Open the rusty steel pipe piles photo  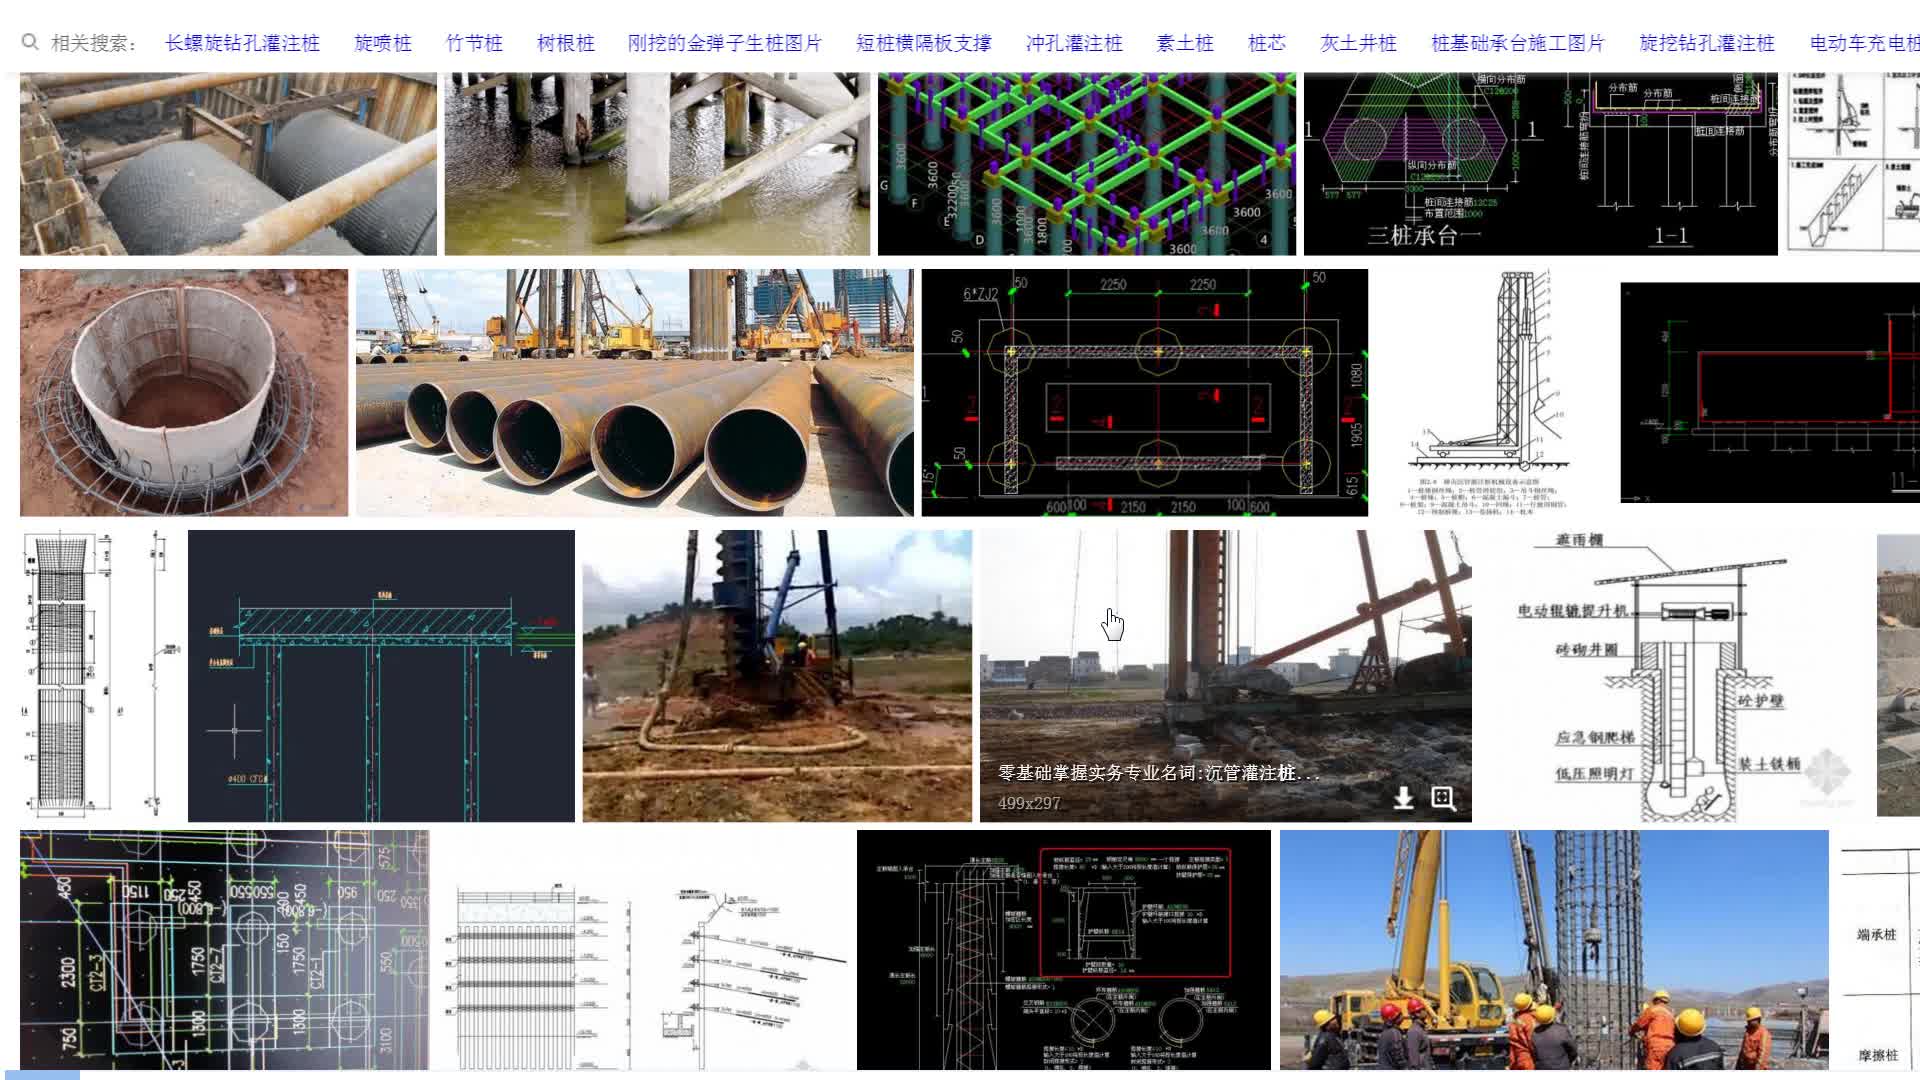click(634, 392)
